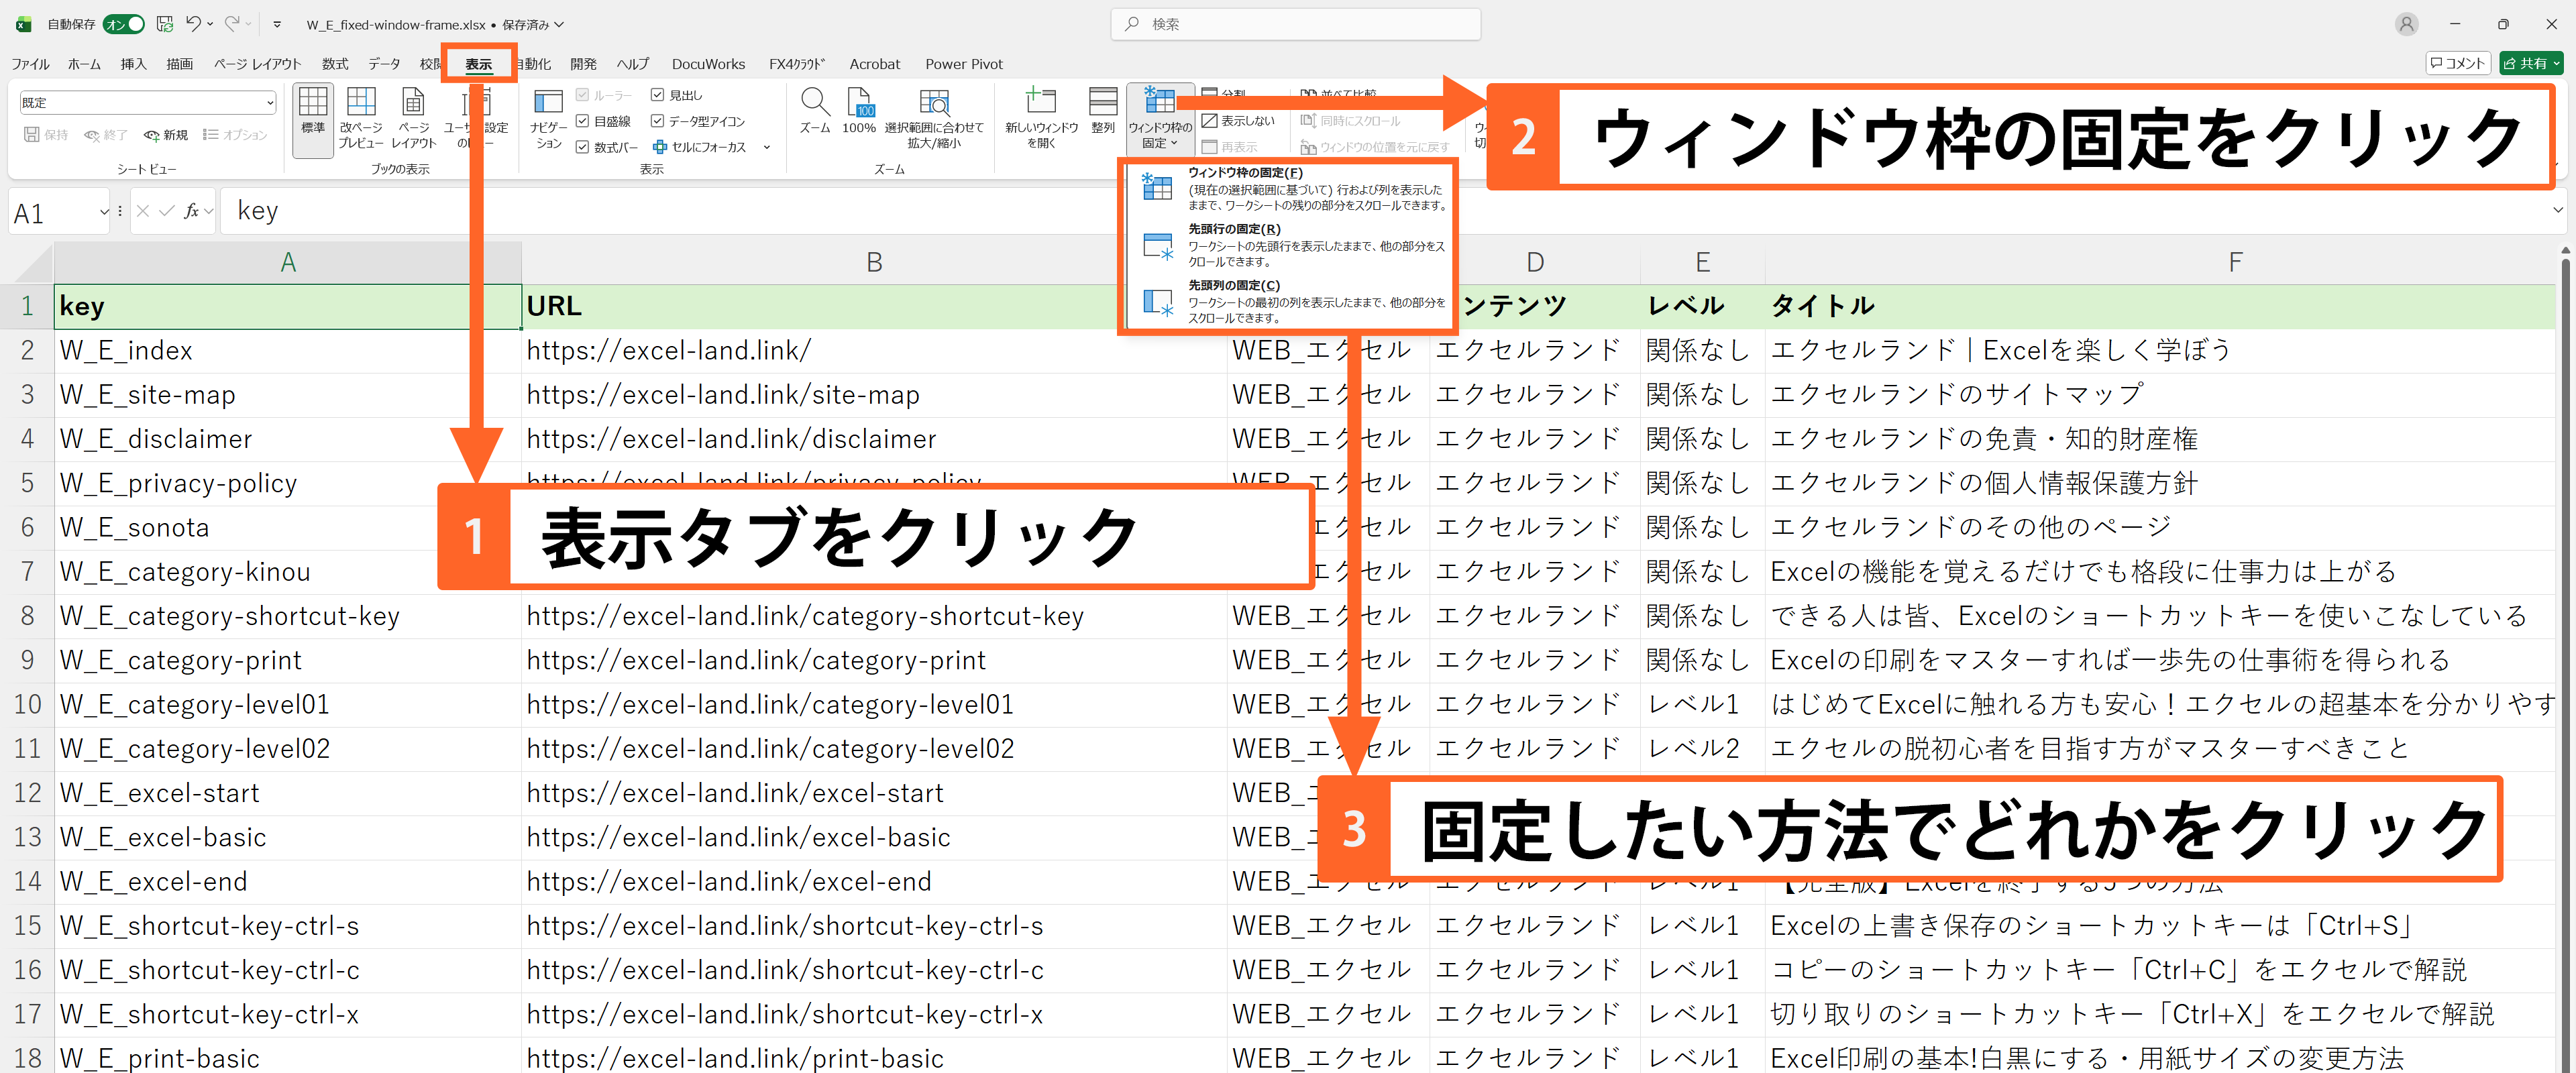Open the ナビゲーション pane icon

tap(548, 115)
